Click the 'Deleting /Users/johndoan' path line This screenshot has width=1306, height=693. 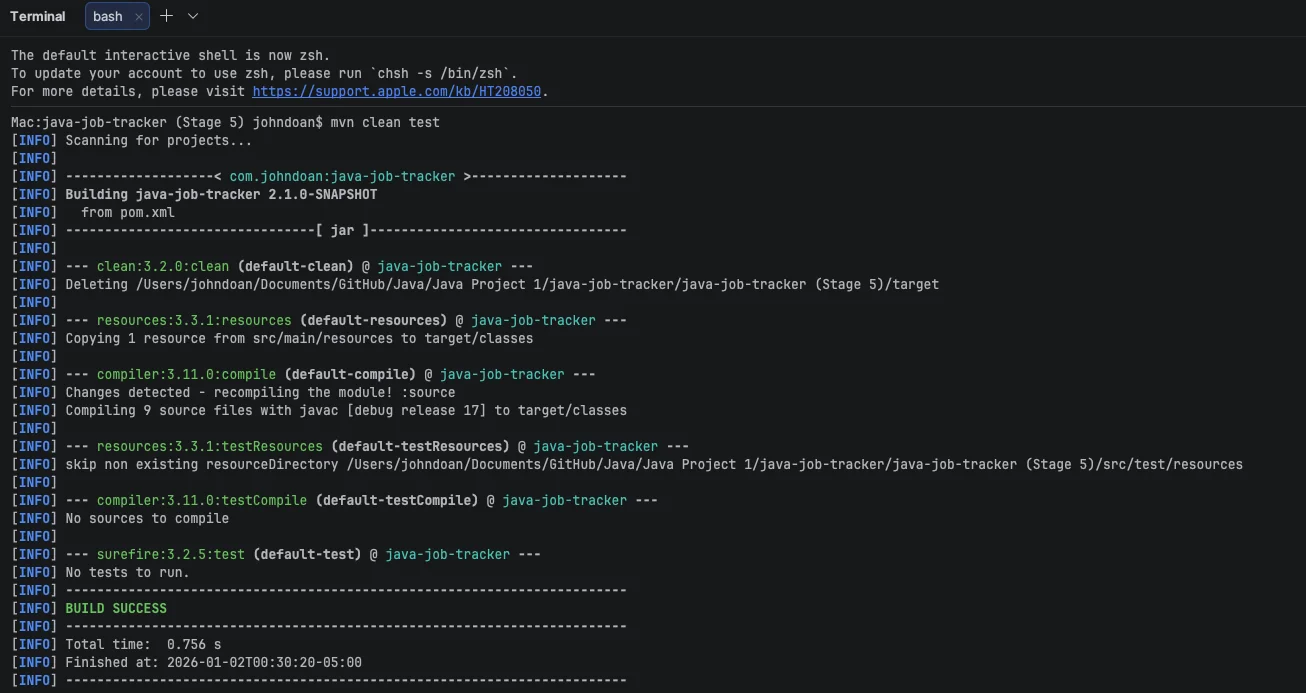(x=502, y=284)
